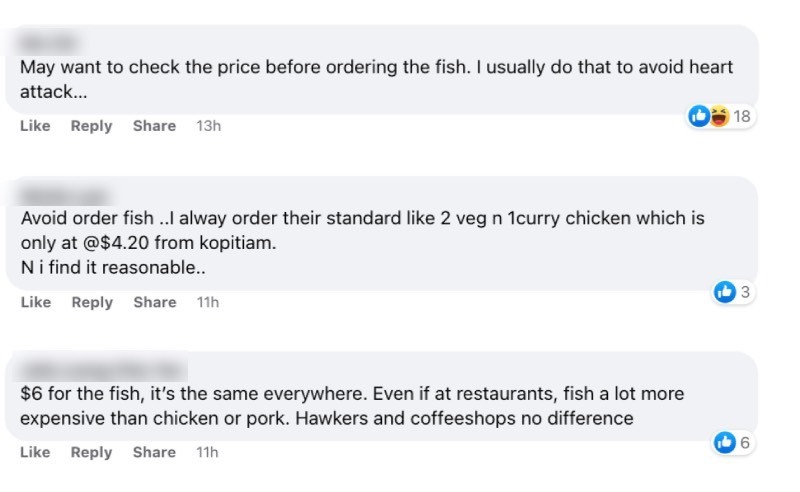Reply to the heart attack comment
This screenshot has width=800, height=492.
[91, 126]
